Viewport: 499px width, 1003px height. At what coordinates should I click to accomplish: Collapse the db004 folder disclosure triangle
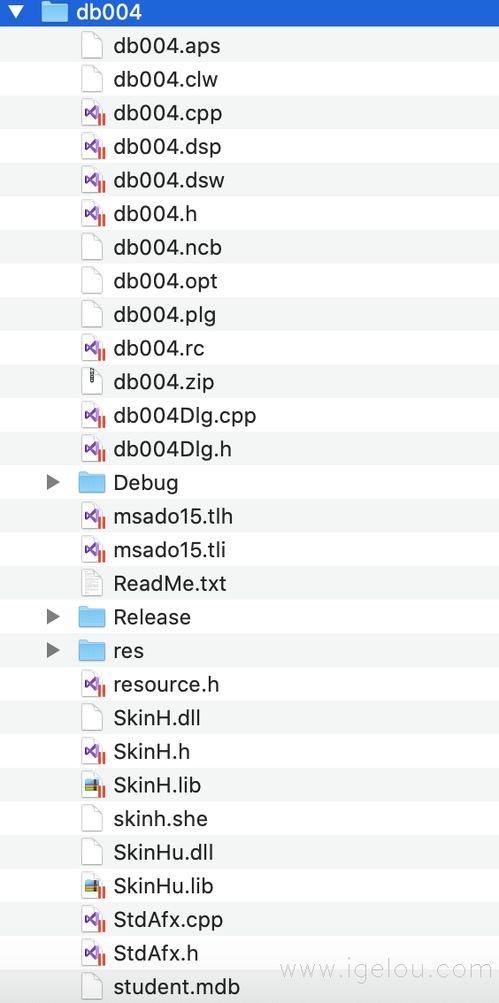pos(15,12)
